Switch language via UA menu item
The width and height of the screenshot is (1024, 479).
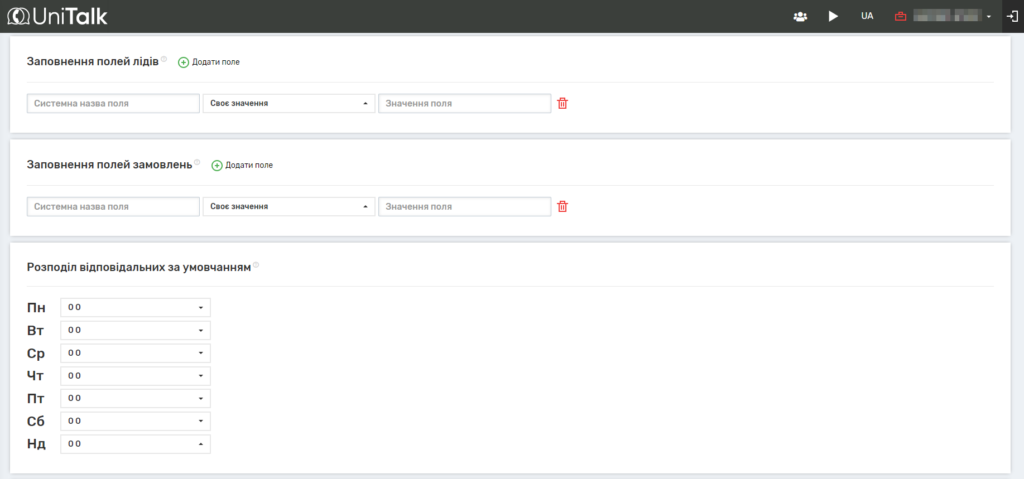coord(867,17)
